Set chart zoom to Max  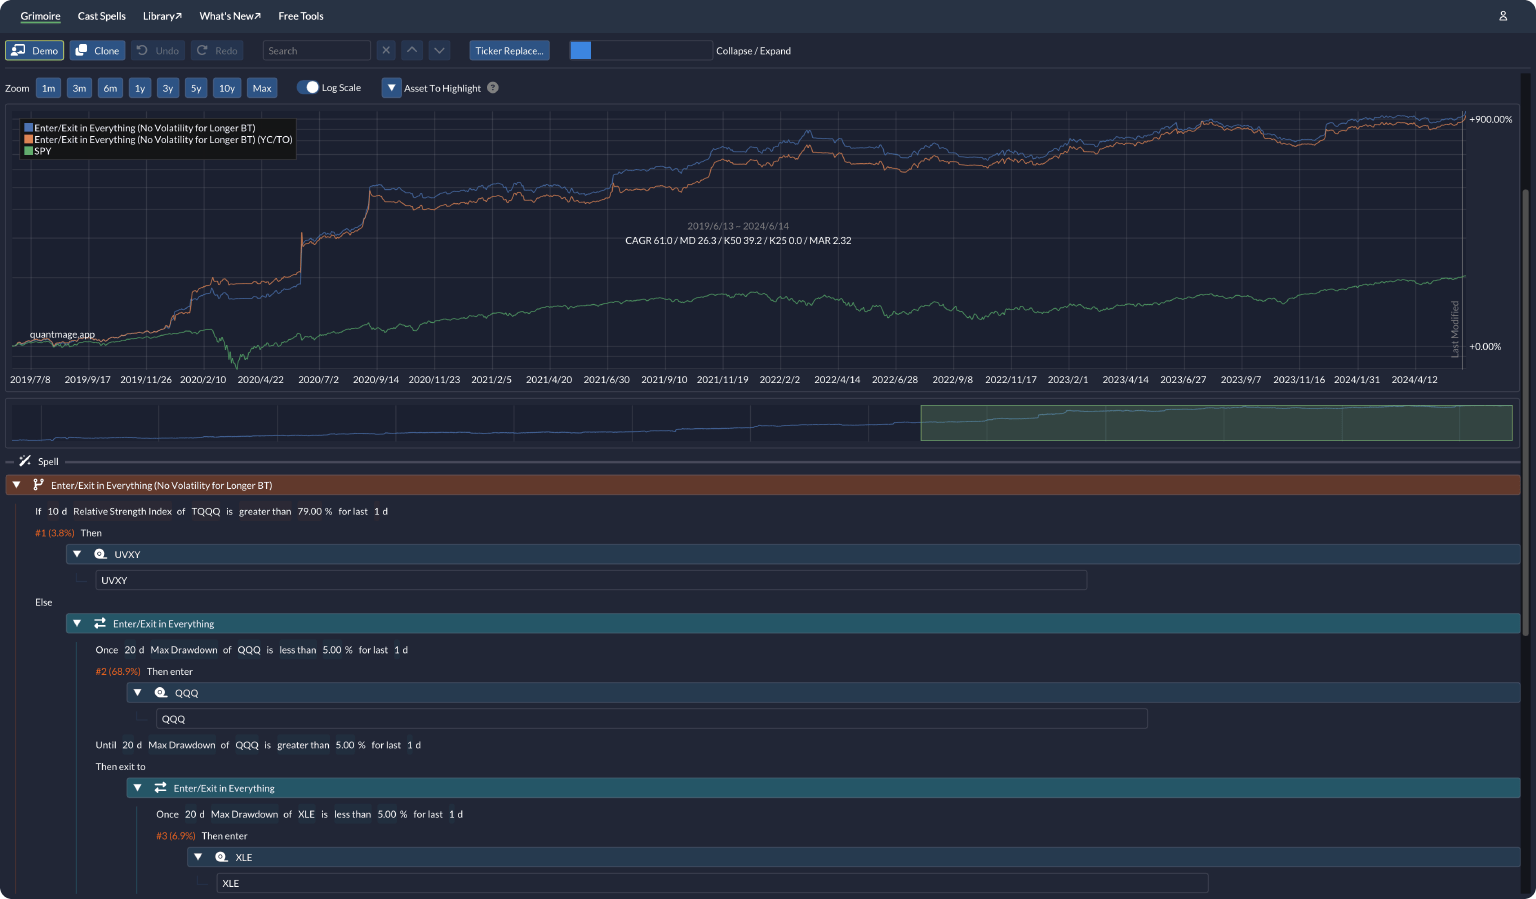click(262, 88)
